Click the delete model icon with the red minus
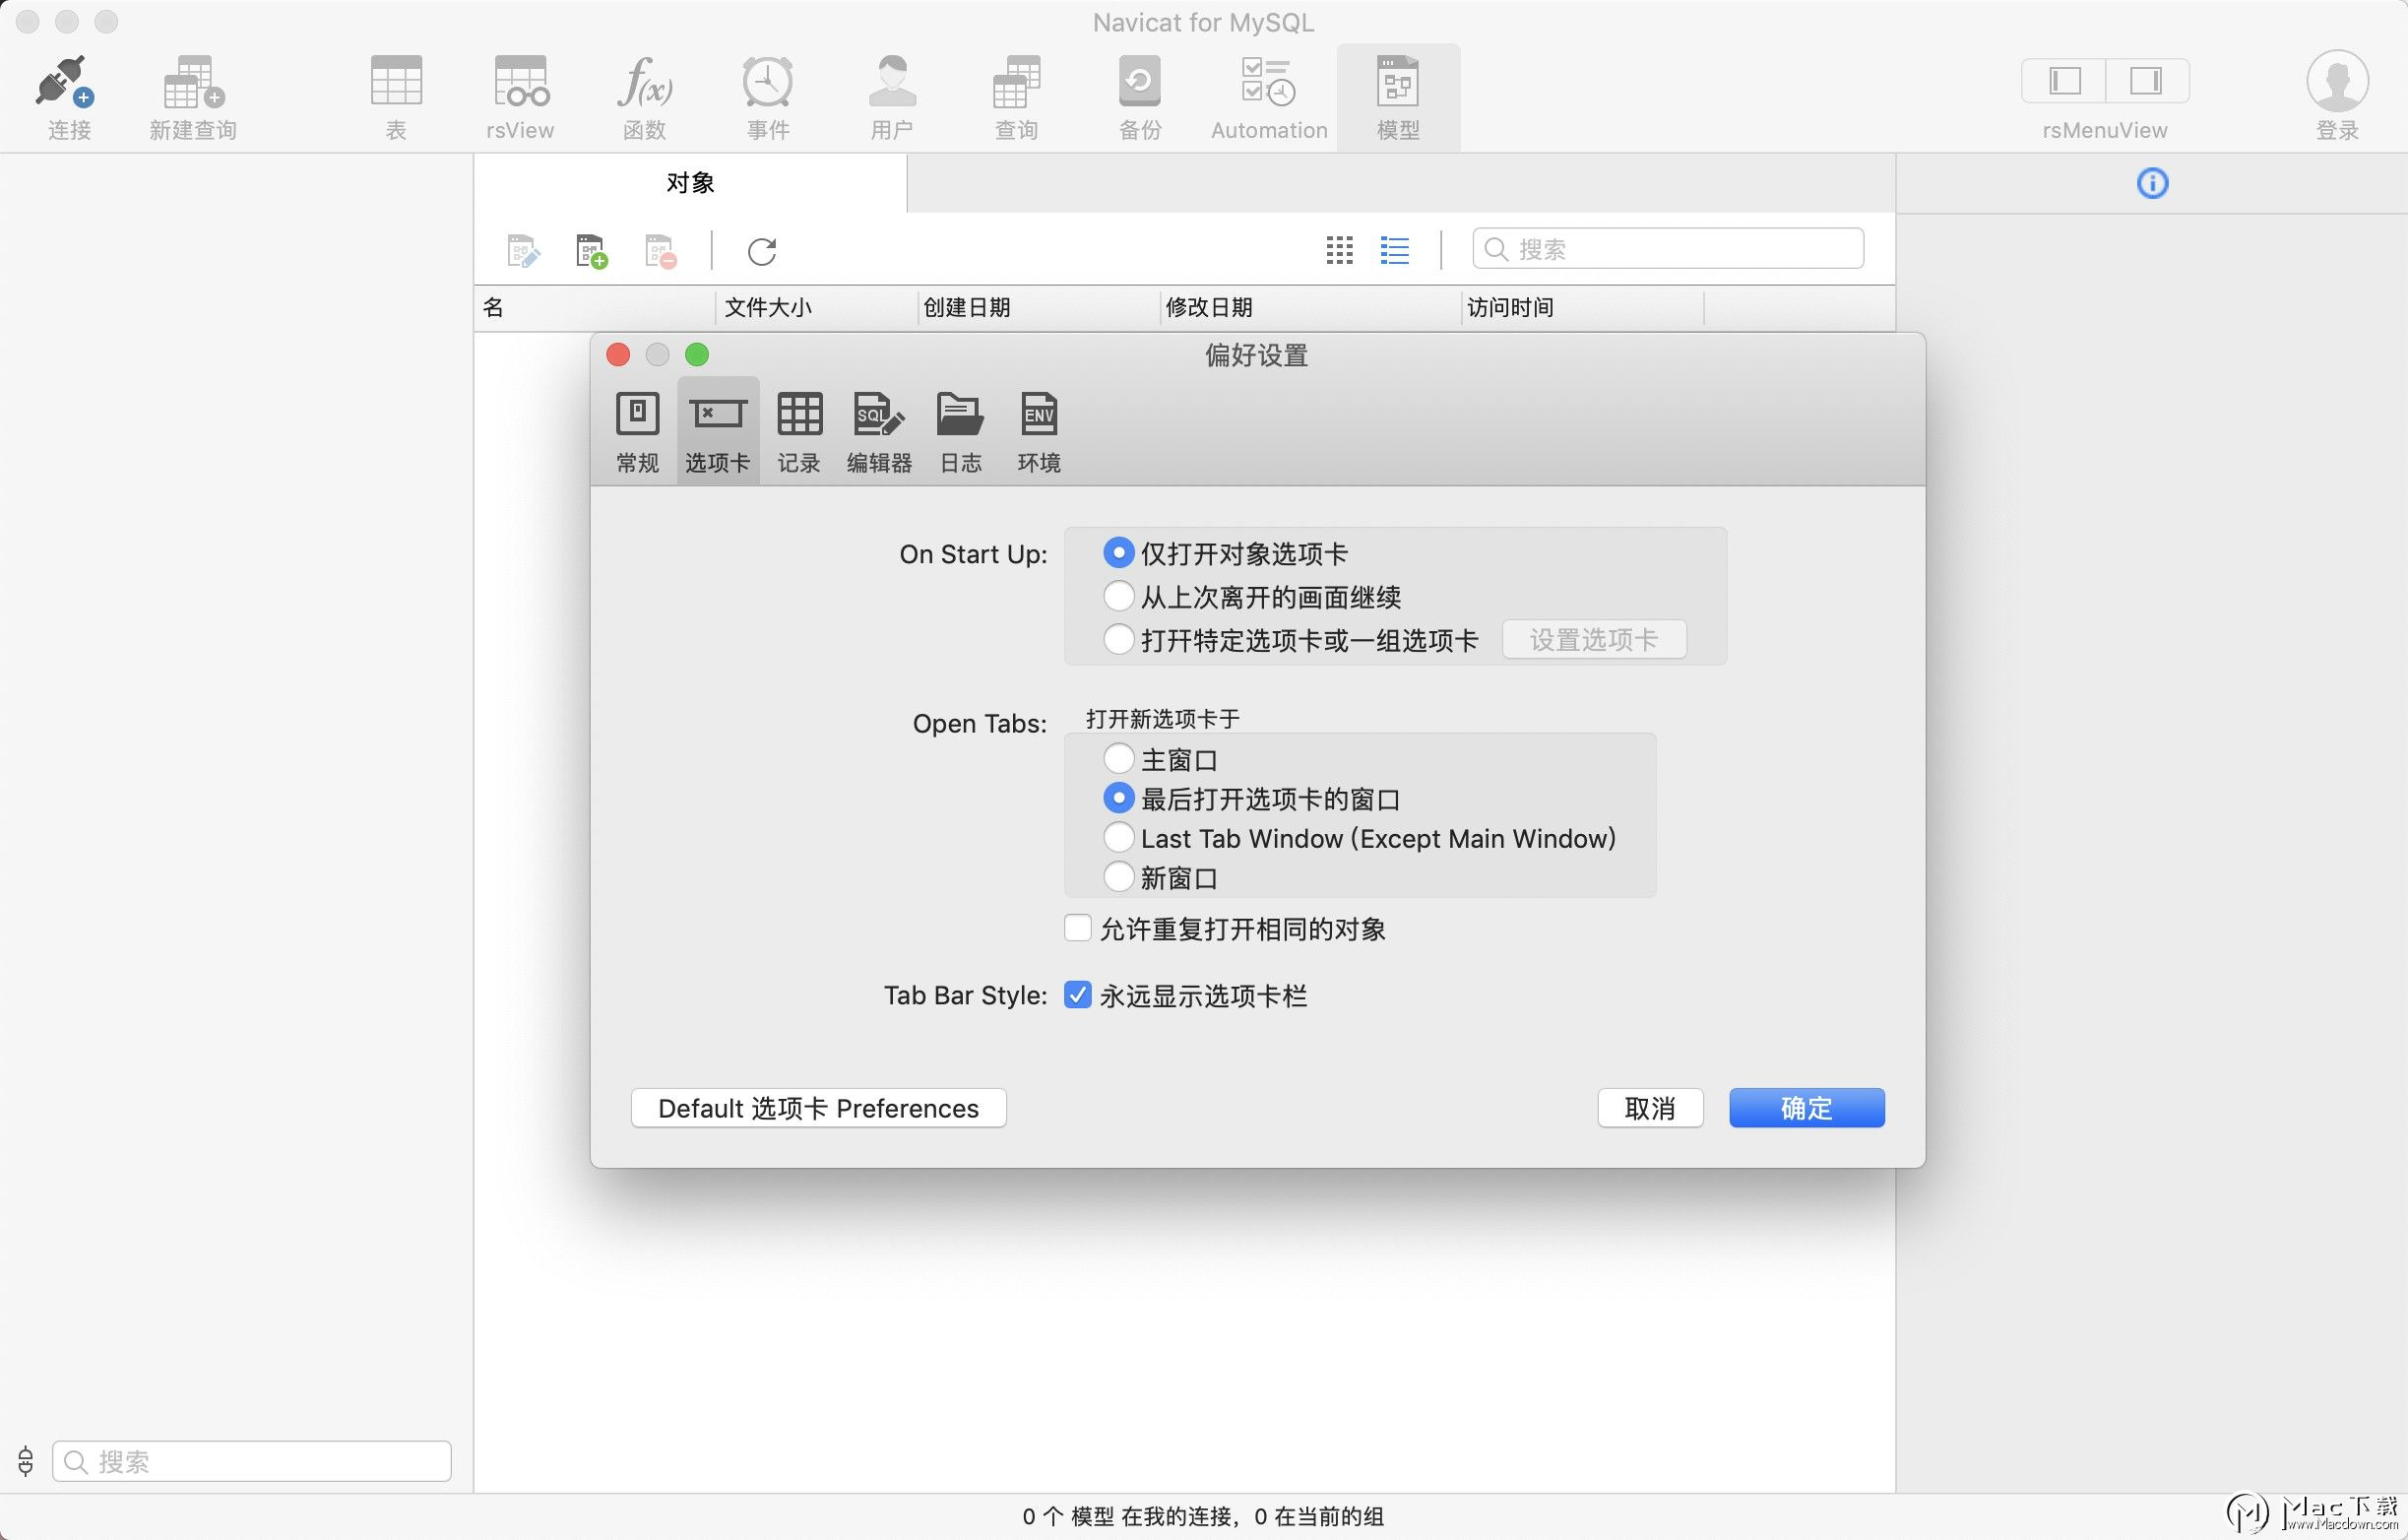Viewport: 2408px width, 1540px height. click(661, 250)
